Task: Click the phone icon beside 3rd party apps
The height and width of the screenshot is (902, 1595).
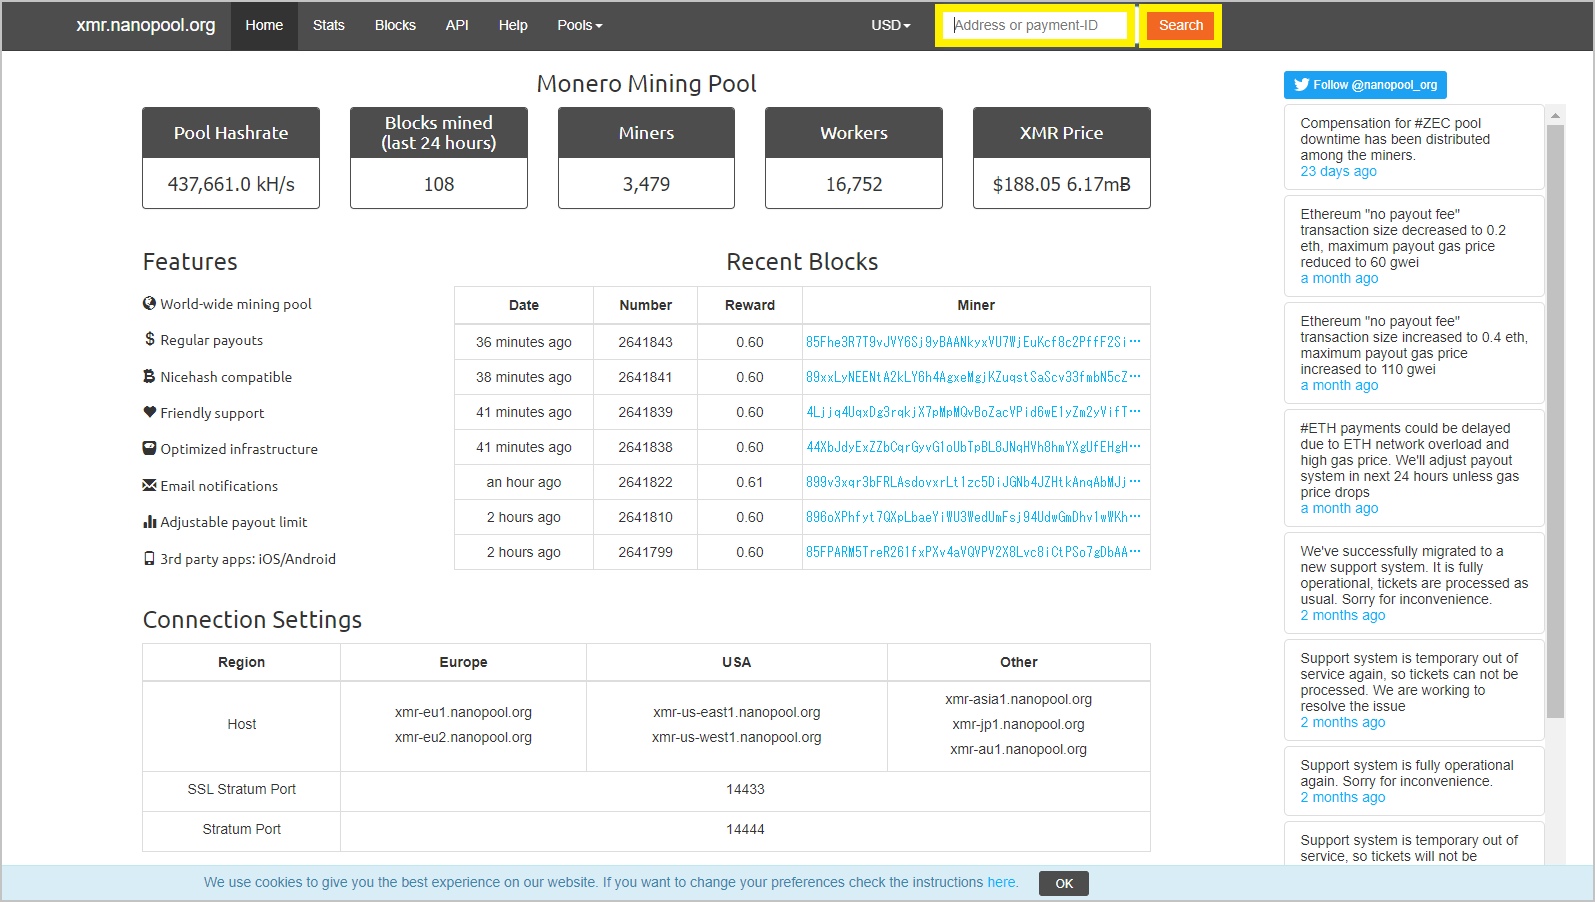Action: pos(149,558)
